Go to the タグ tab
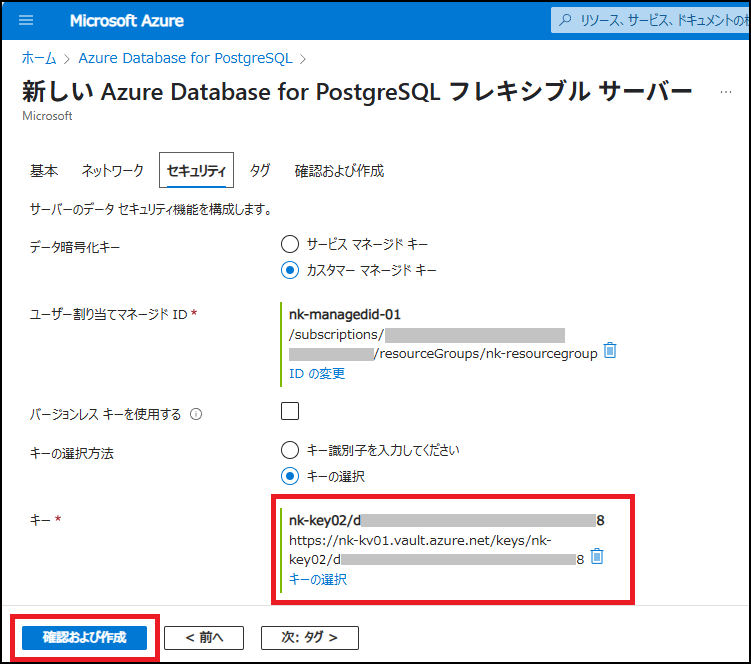This screenshot has height=664, width=751. click(260, 171)
